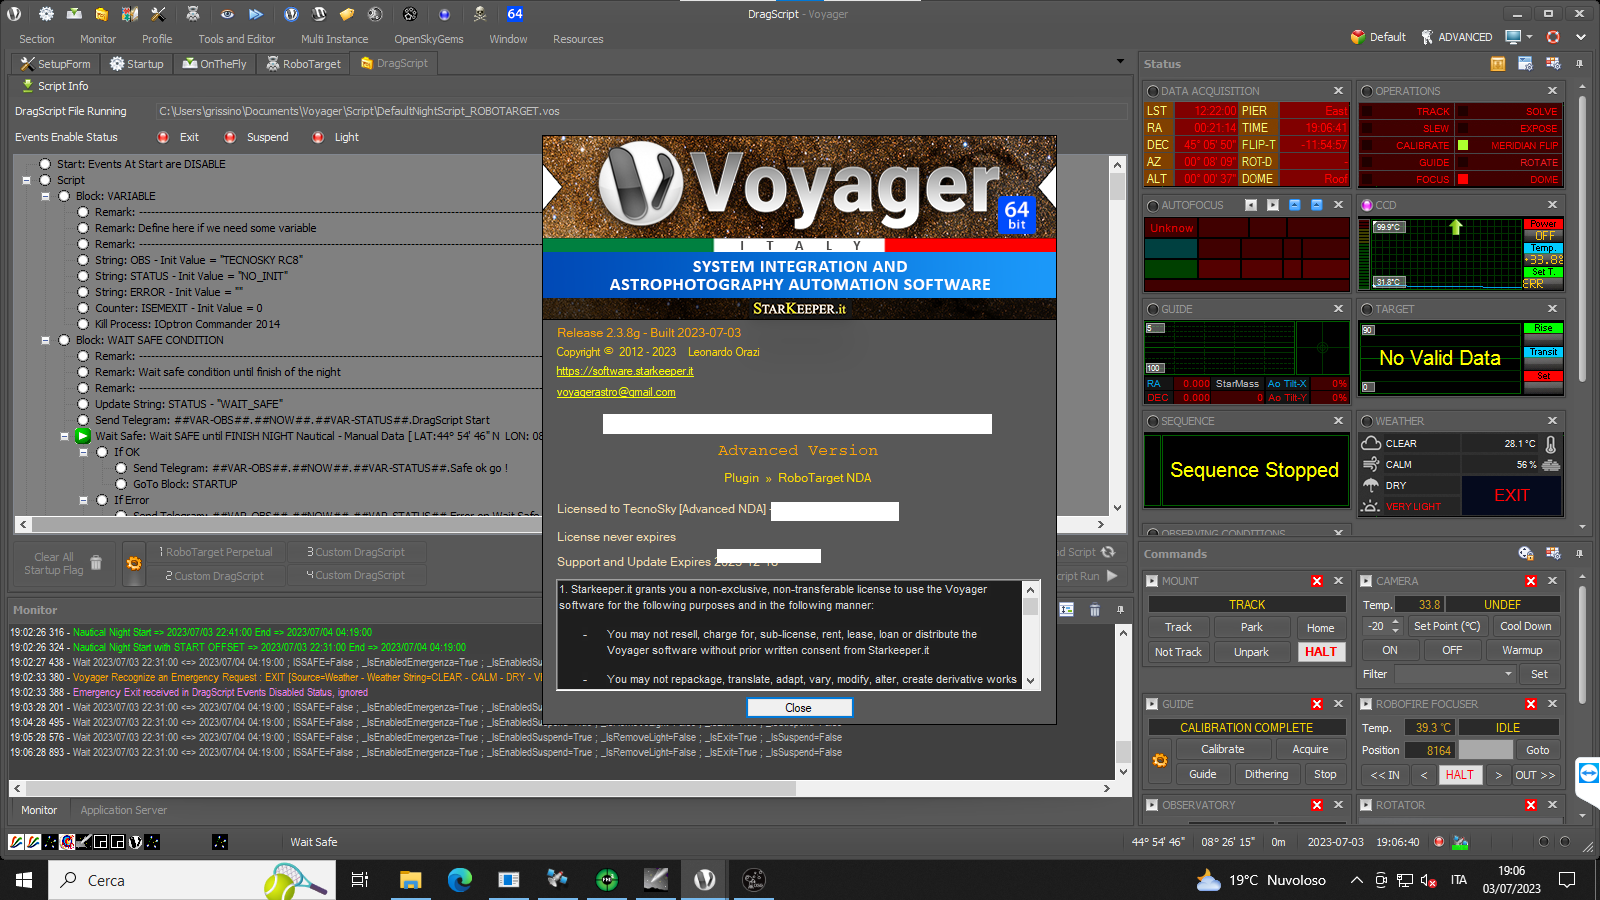Viewport: 1600px width, 900px height.
Task: Click the crossed tools icon in top toolbar
Action: pyautogui.click(x=158, y=14)
